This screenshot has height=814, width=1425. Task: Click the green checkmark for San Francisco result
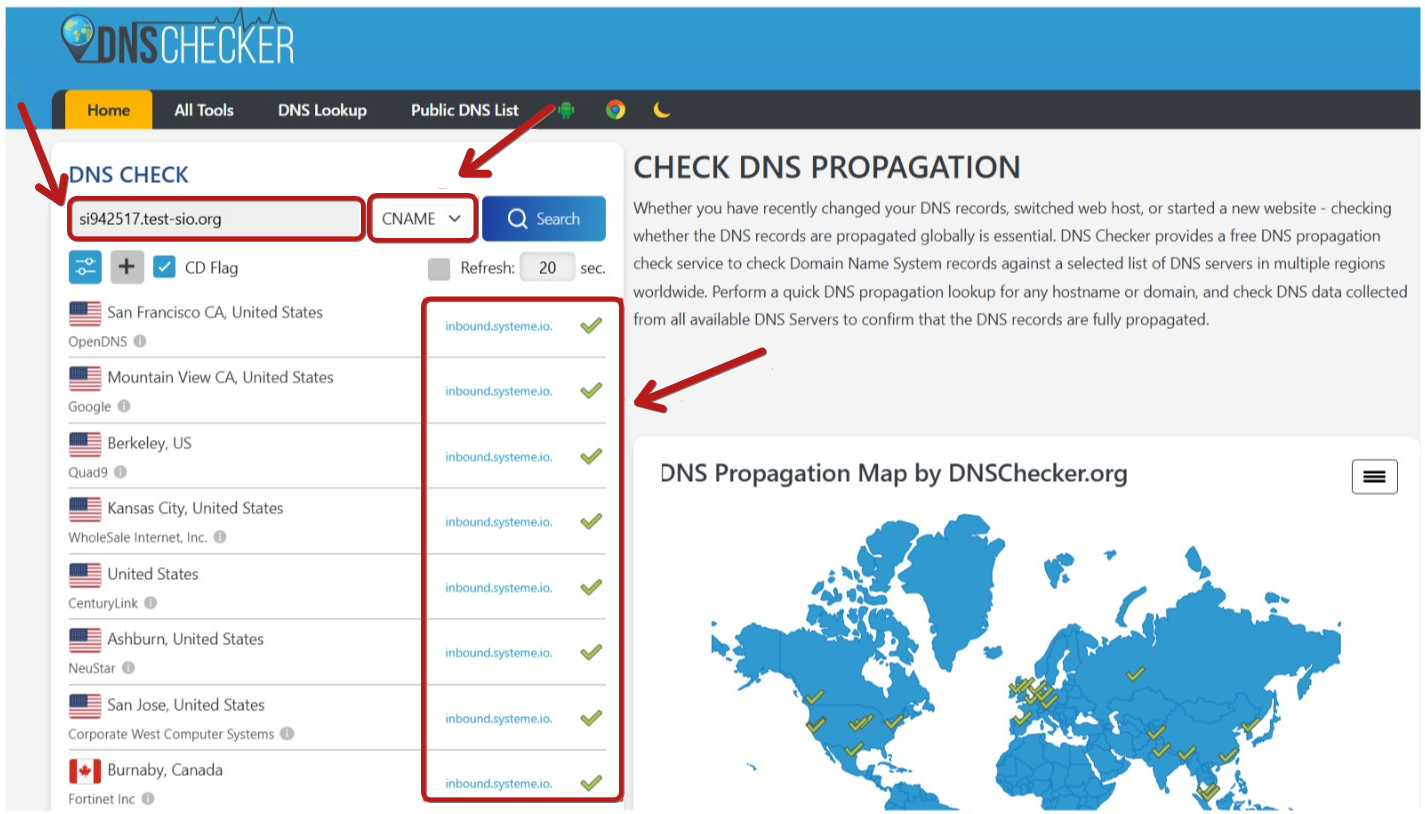pos(591,325)
